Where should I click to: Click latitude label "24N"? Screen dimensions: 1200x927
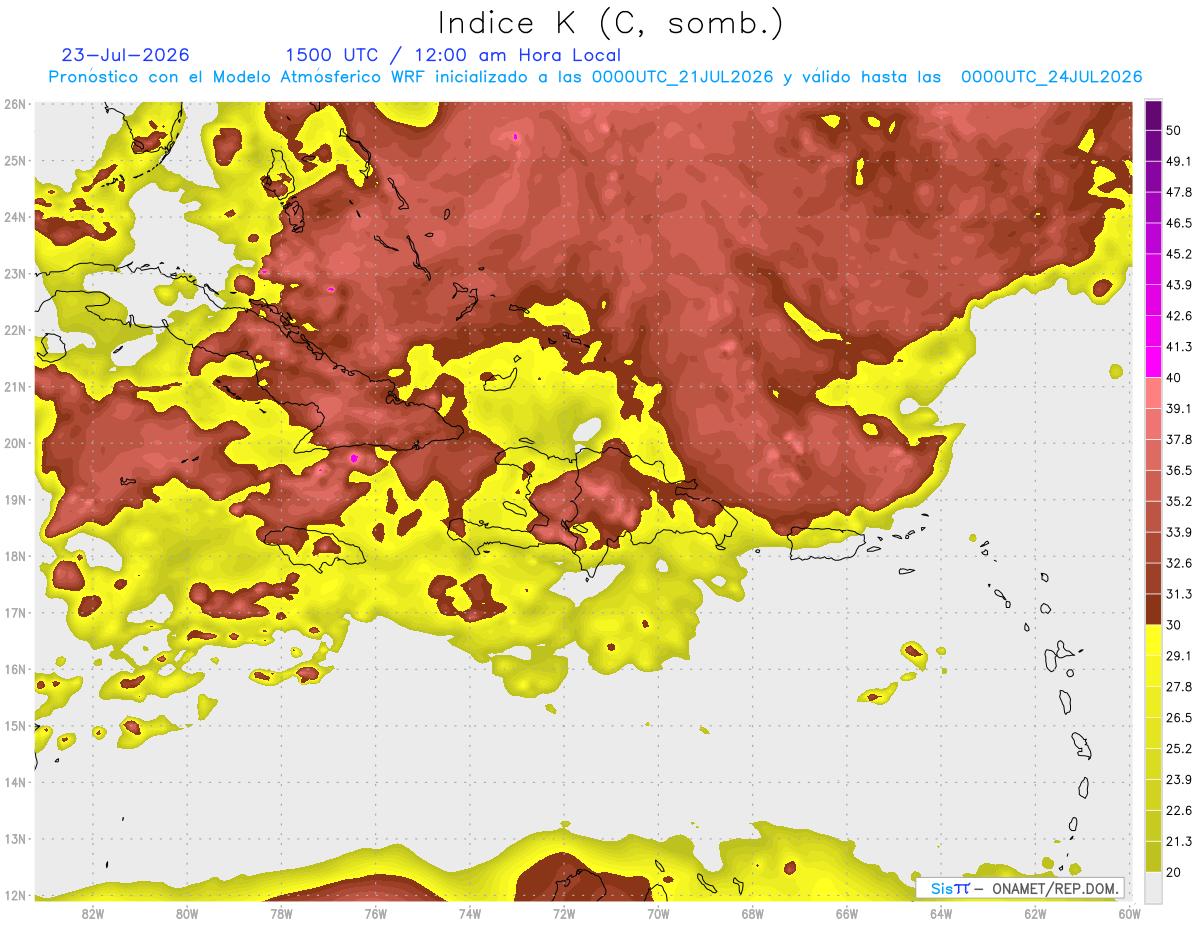tap(15, 217)
